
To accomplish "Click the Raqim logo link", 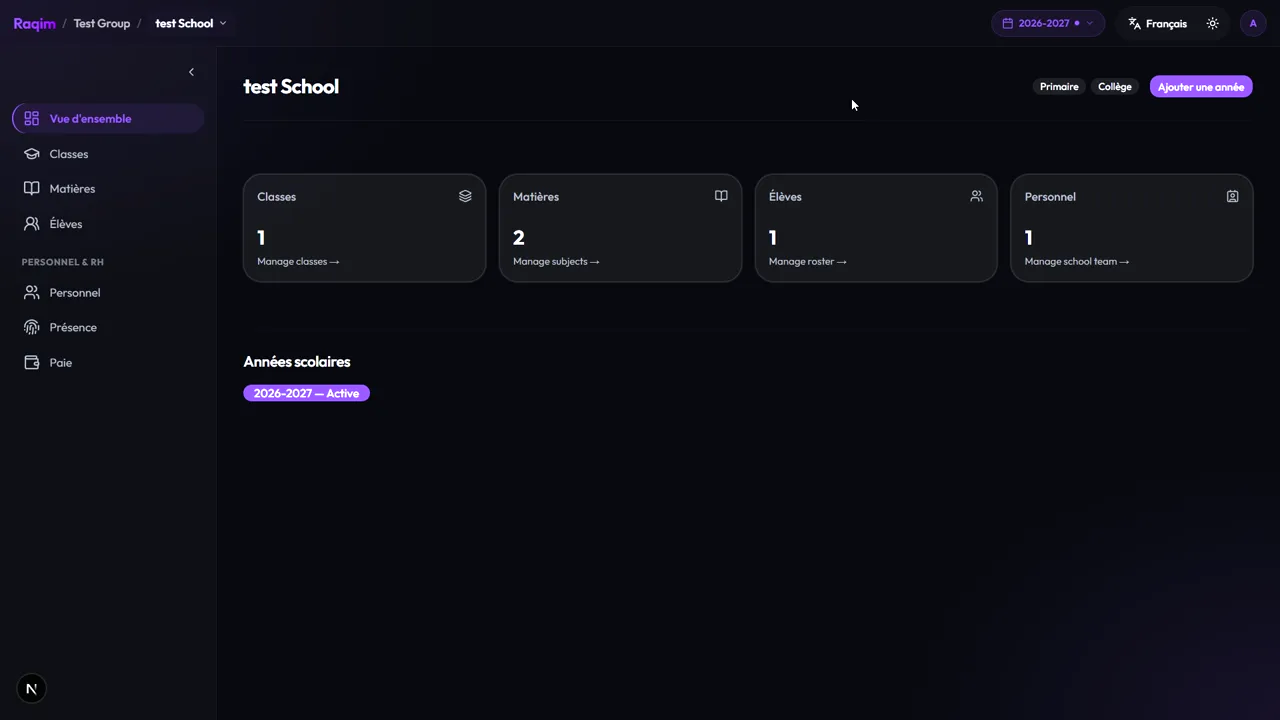I will tap(35, 23).
